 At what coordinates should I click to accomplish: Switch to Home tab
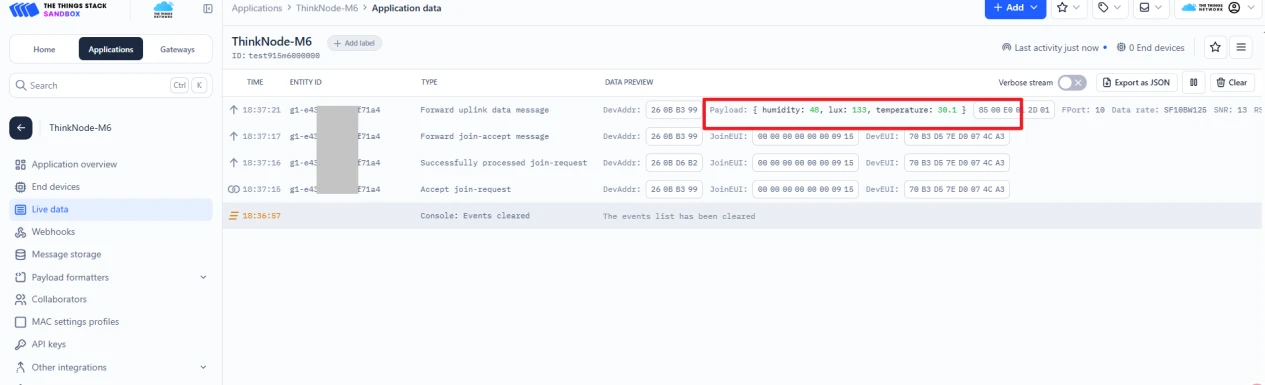click(44, 49)
